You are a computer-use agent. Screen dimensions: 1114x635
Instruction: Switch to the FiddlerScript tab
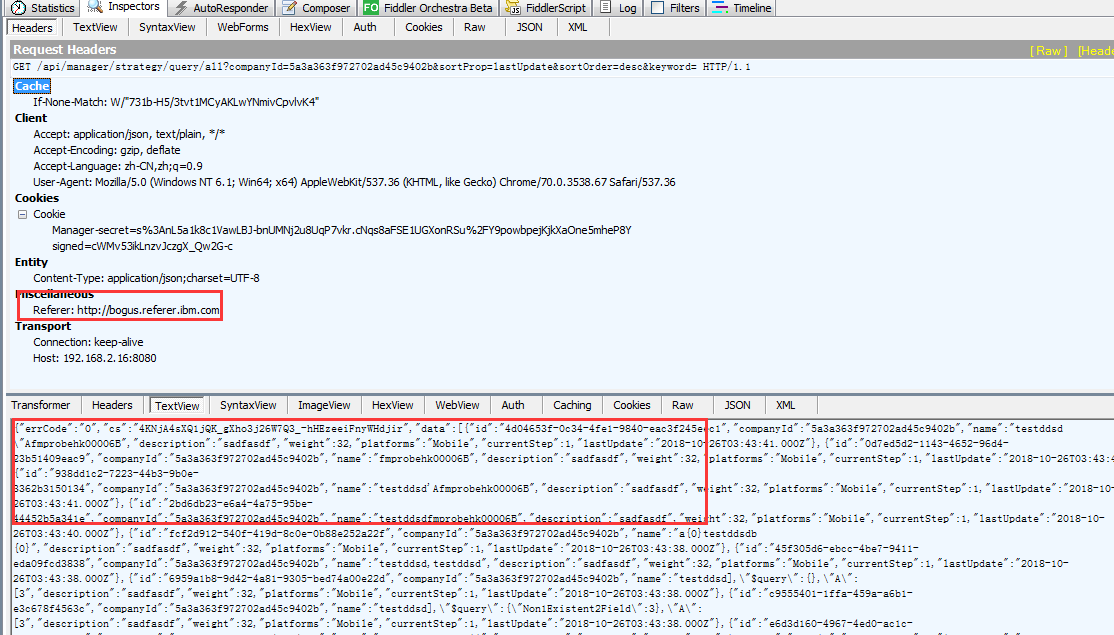coord(546,8)
